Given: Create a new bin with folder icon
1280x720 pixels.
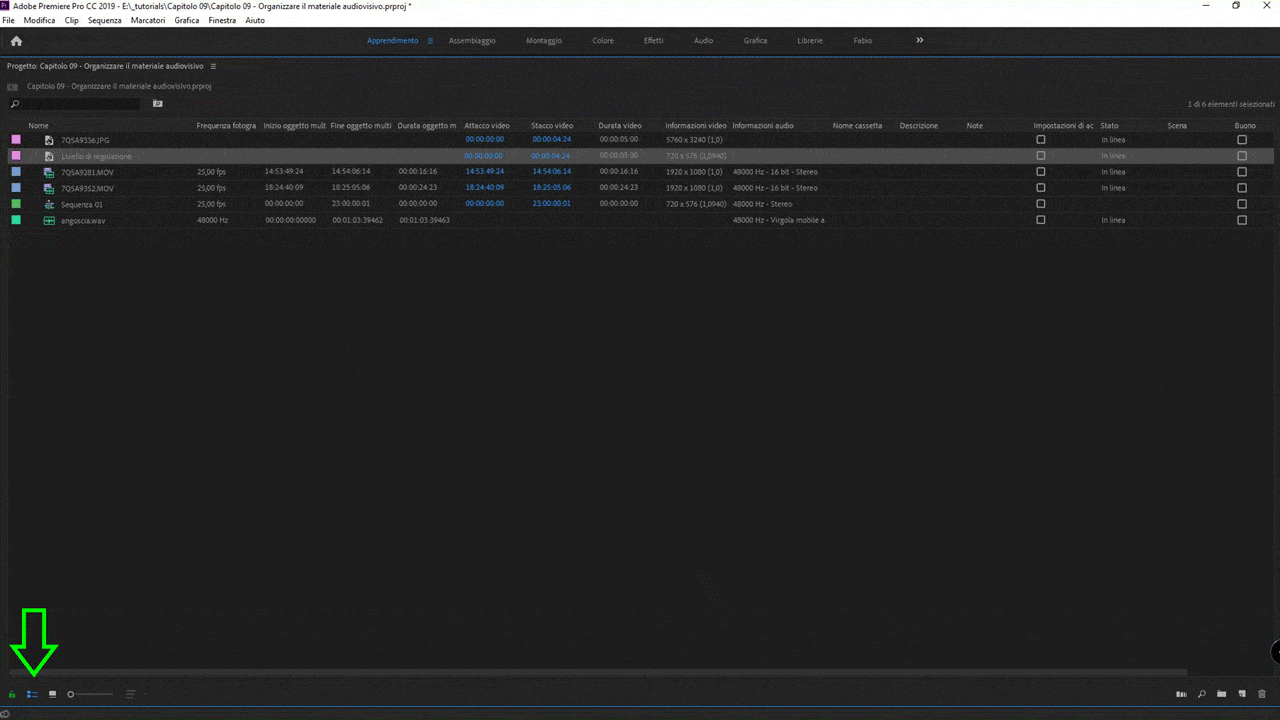Looking at the screenshot, I should [1221, 694].
